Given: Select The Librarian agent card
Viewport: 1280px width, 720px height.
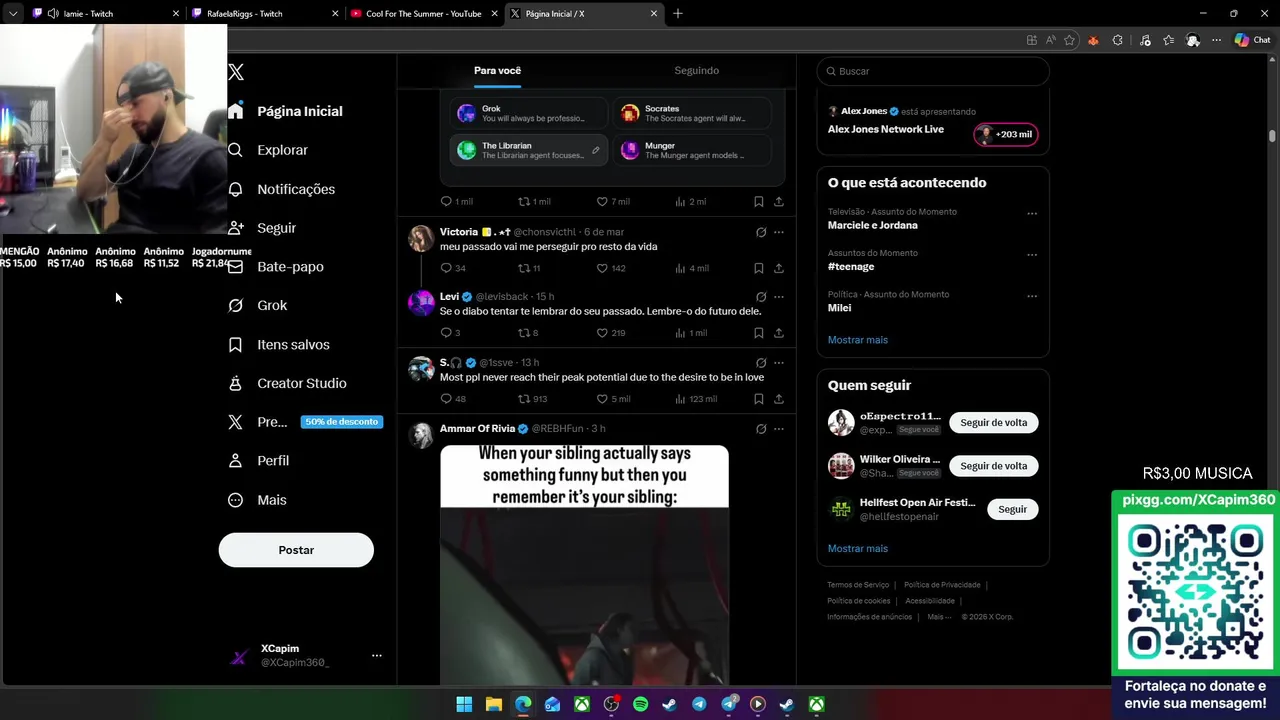Looking at the screenshot, I should point(528,150).
